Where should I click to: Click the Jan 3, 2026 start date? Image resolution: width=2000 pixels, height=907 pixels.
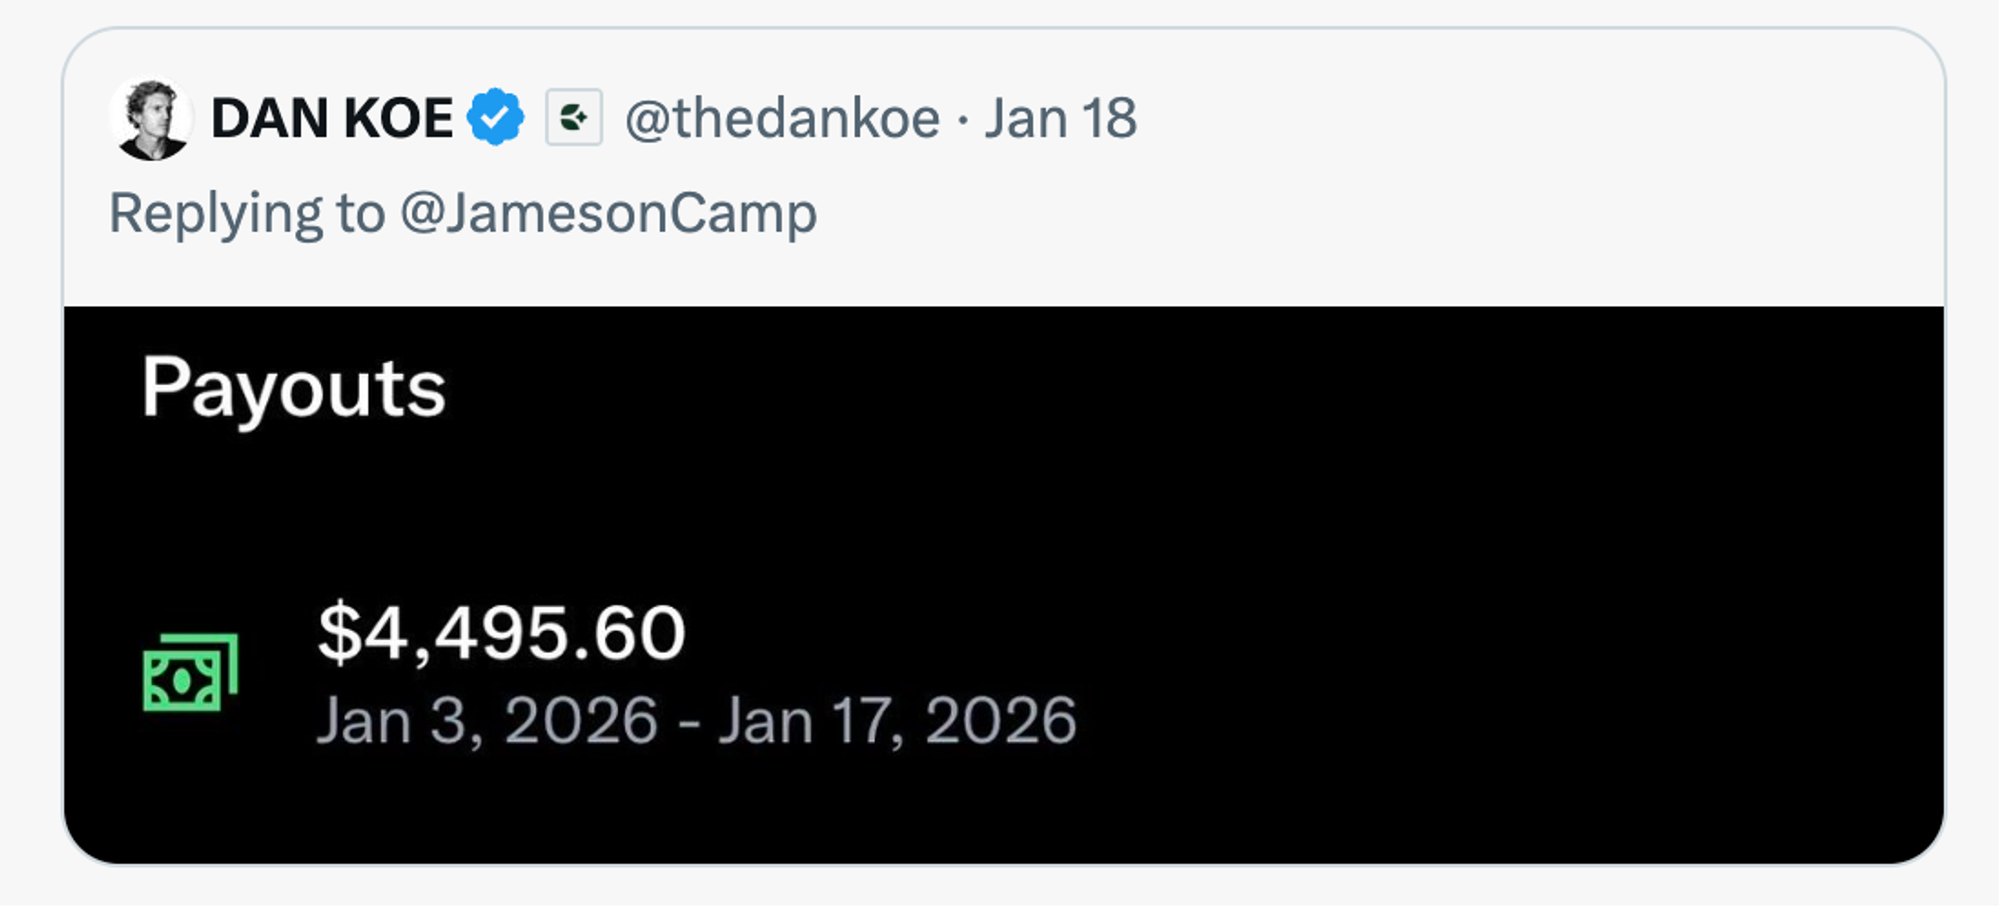(487, 720)
